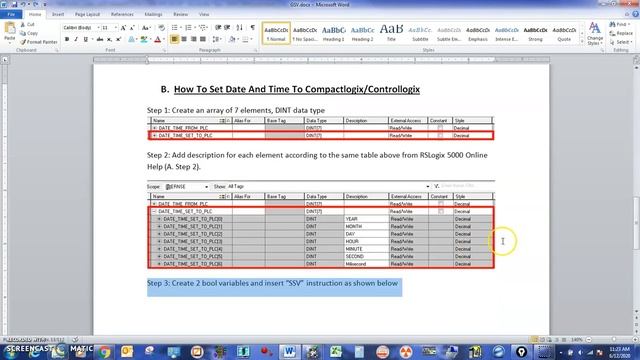Image resolution: width=640 pixels, height=360 pixels.
Task: Open Font dialog launcher
Action: click(164, 51)
